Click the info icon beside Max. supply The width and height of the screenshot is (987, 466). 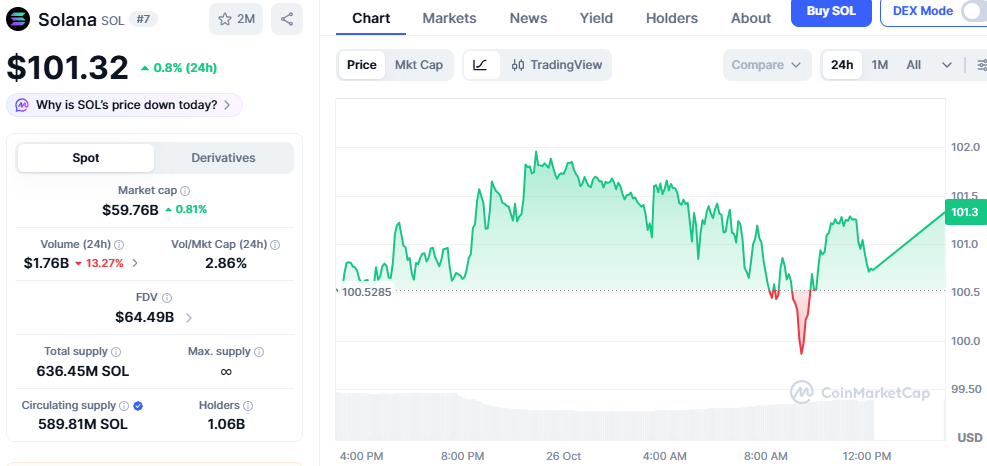pos(259,351)
